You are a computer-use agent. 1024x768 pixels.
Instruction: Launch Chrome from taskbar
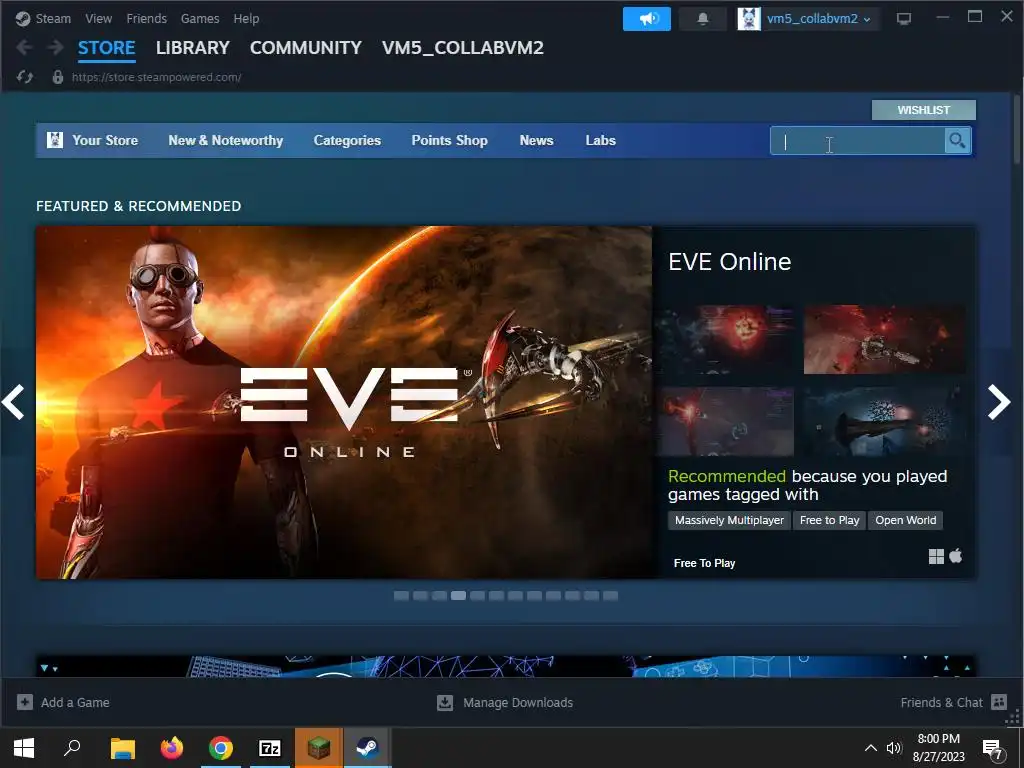click(221, 748)
